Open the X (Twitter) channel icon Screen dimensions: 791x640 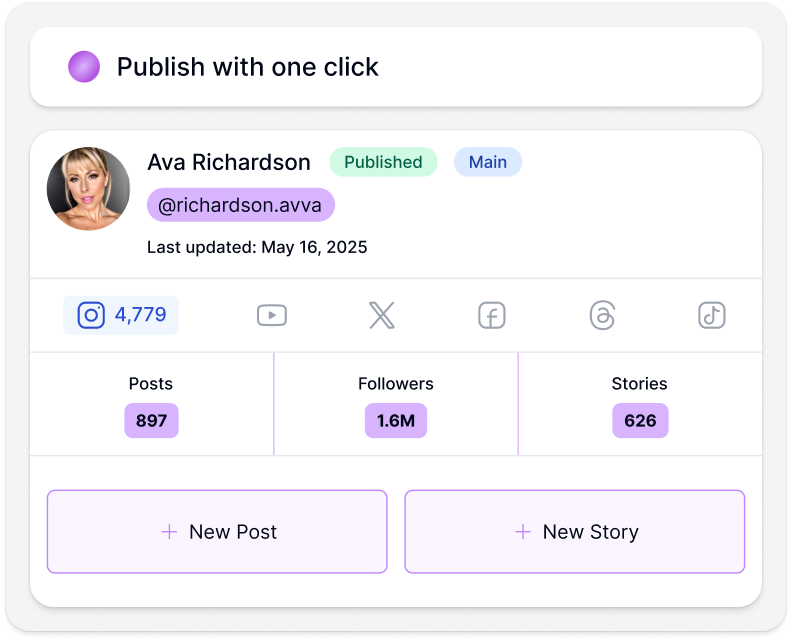point(381,315)
